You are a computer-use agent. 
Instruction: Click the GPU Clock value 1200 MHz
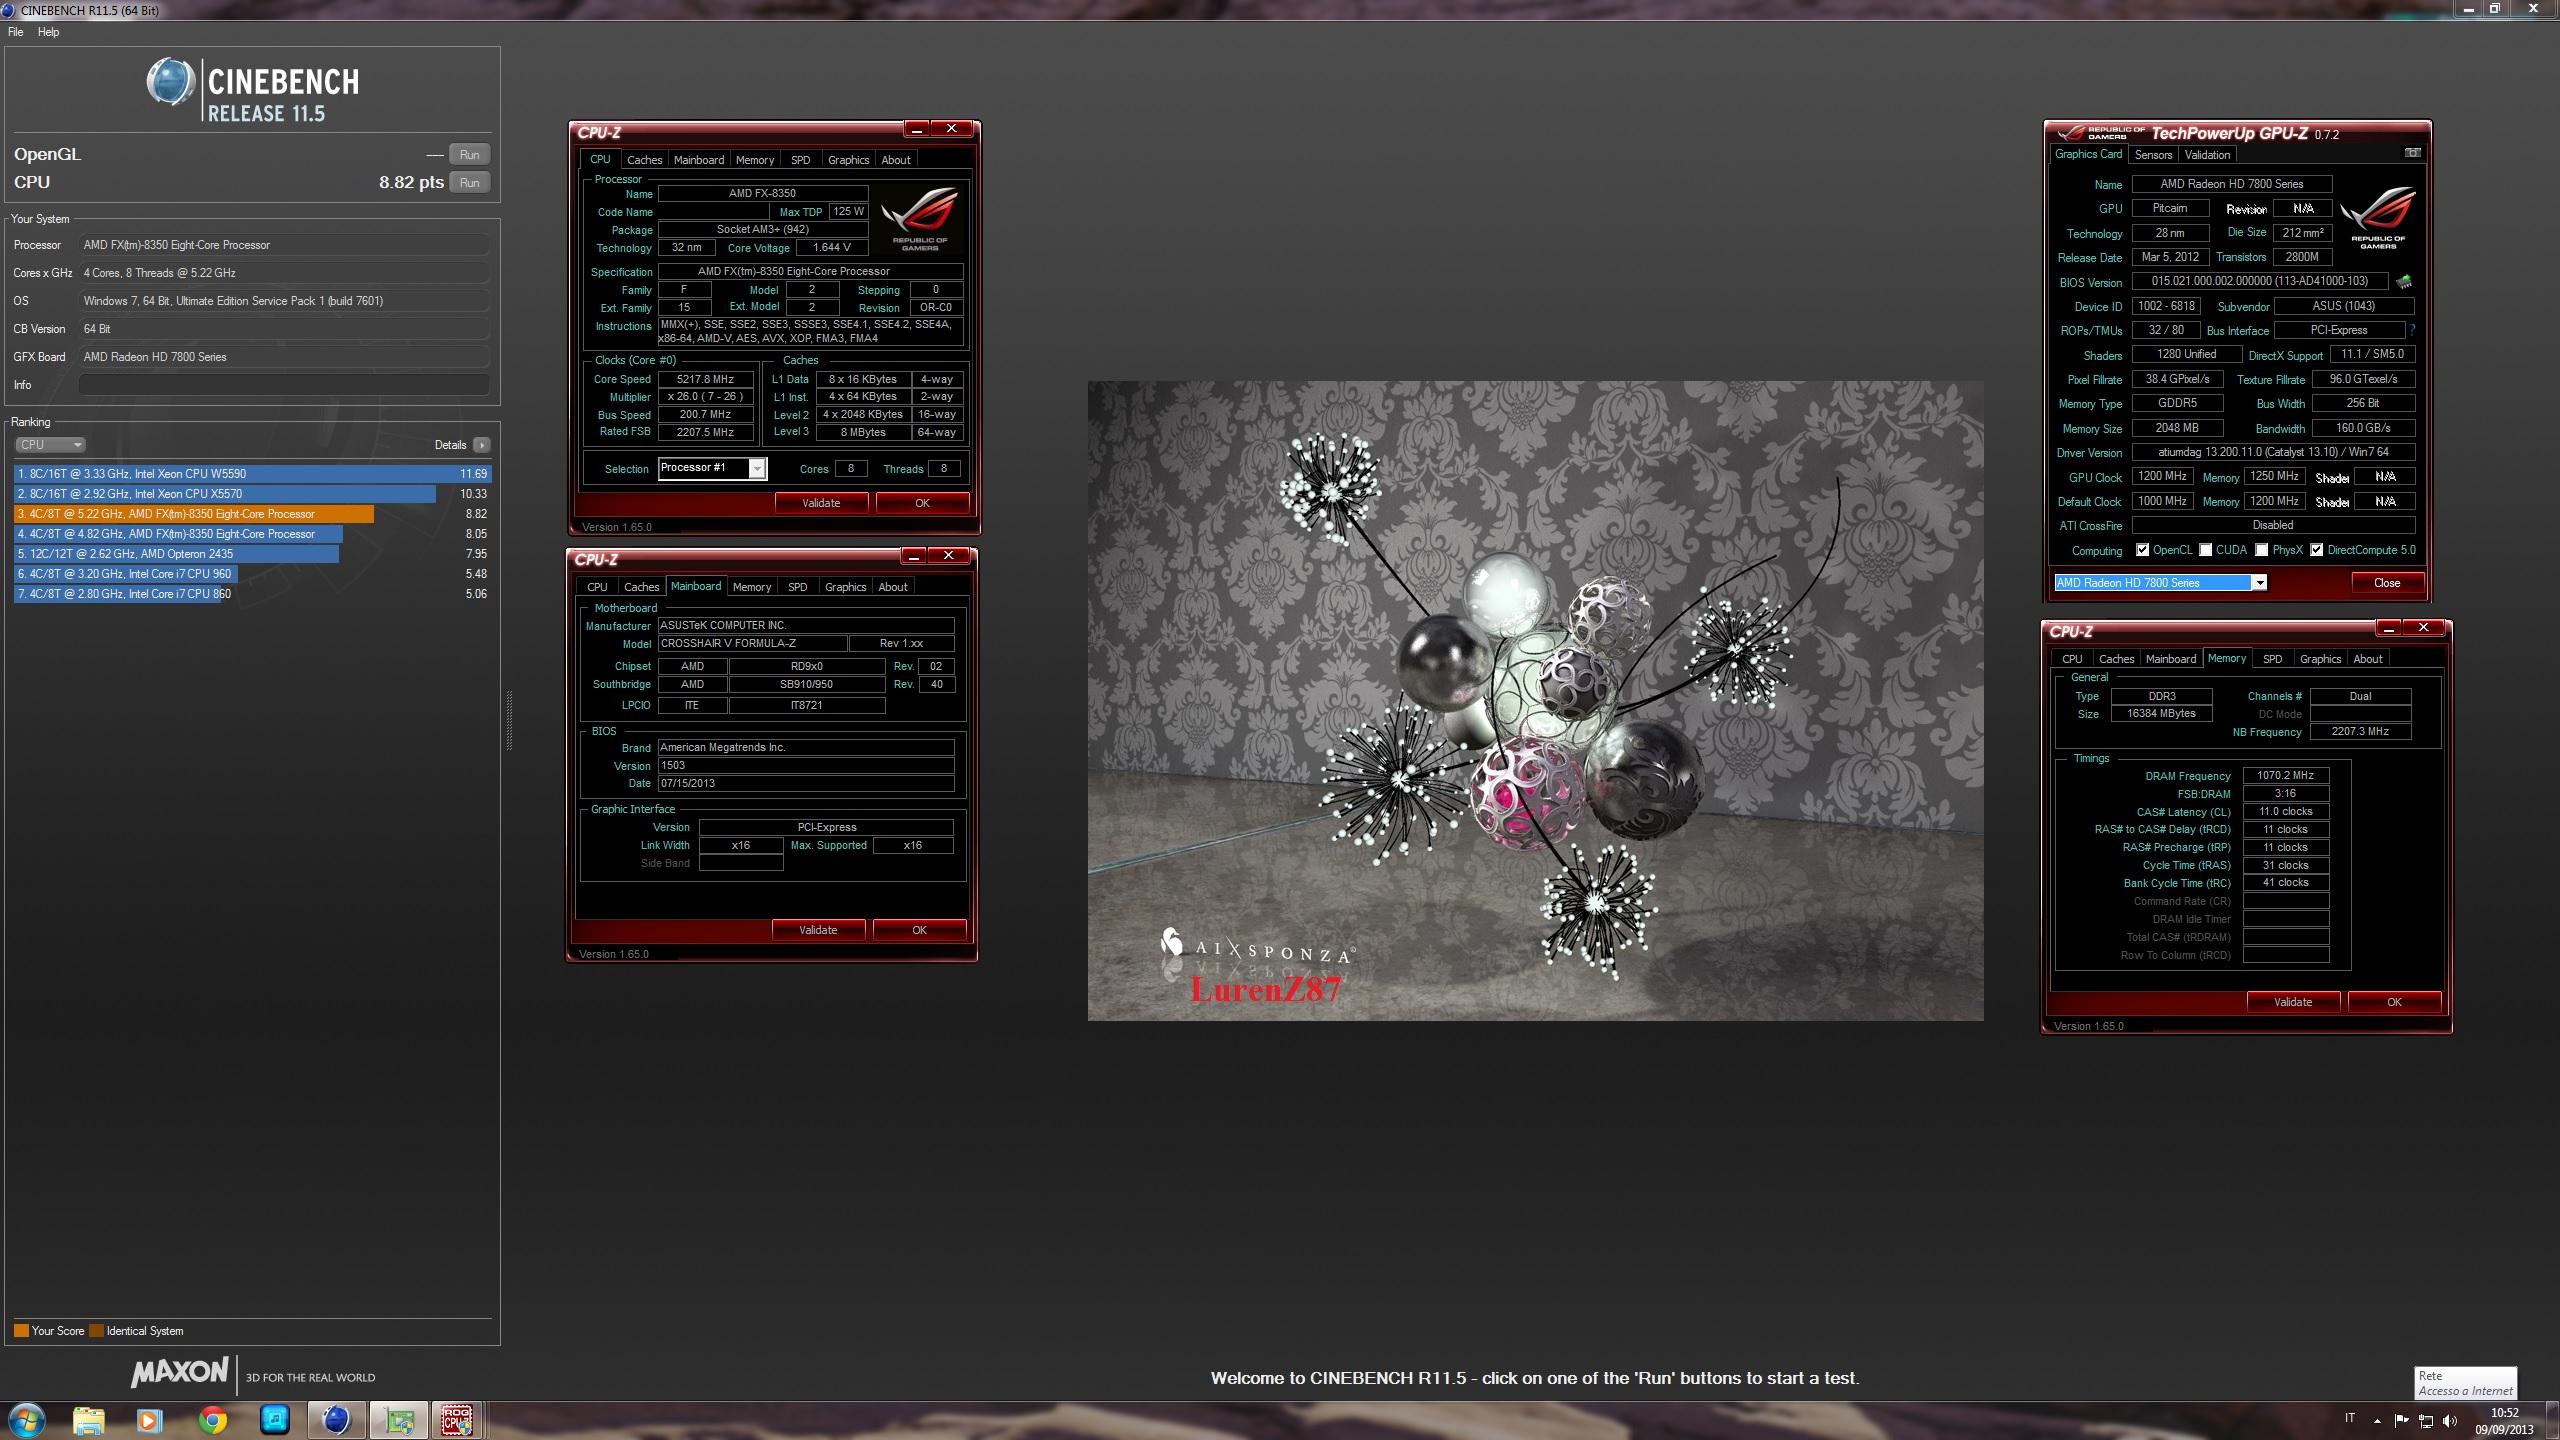[x=2162, y=477]
